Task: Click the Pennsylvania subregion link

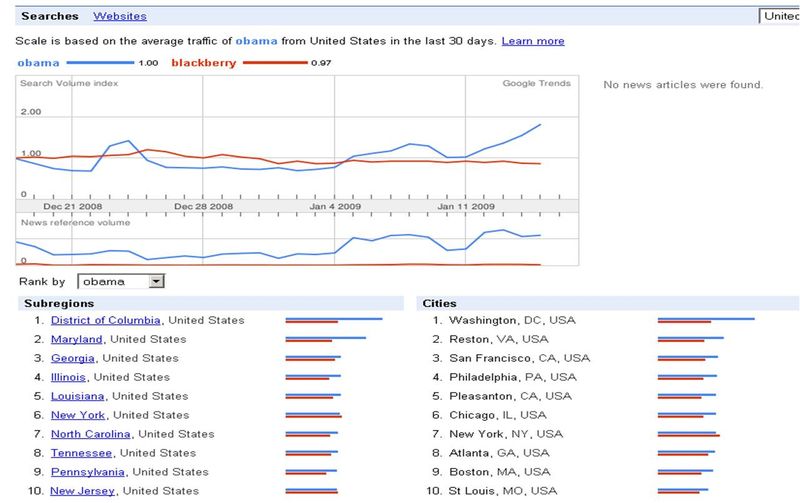Action: 88,472
